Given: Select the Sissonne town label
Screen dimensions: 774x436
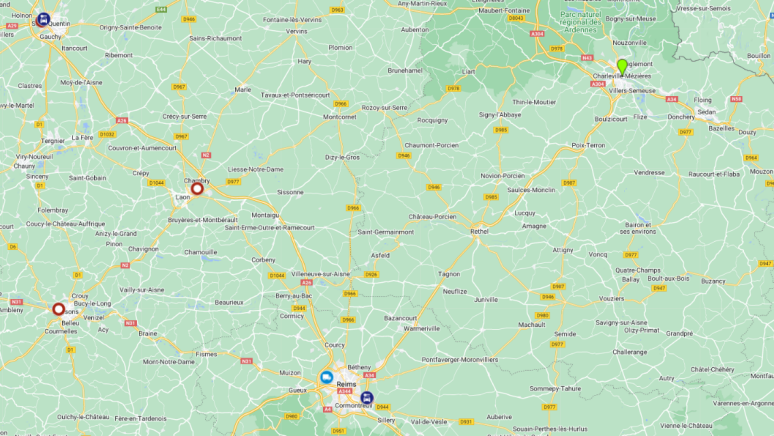Looking at the screenshot, I should tap(290, 192).
